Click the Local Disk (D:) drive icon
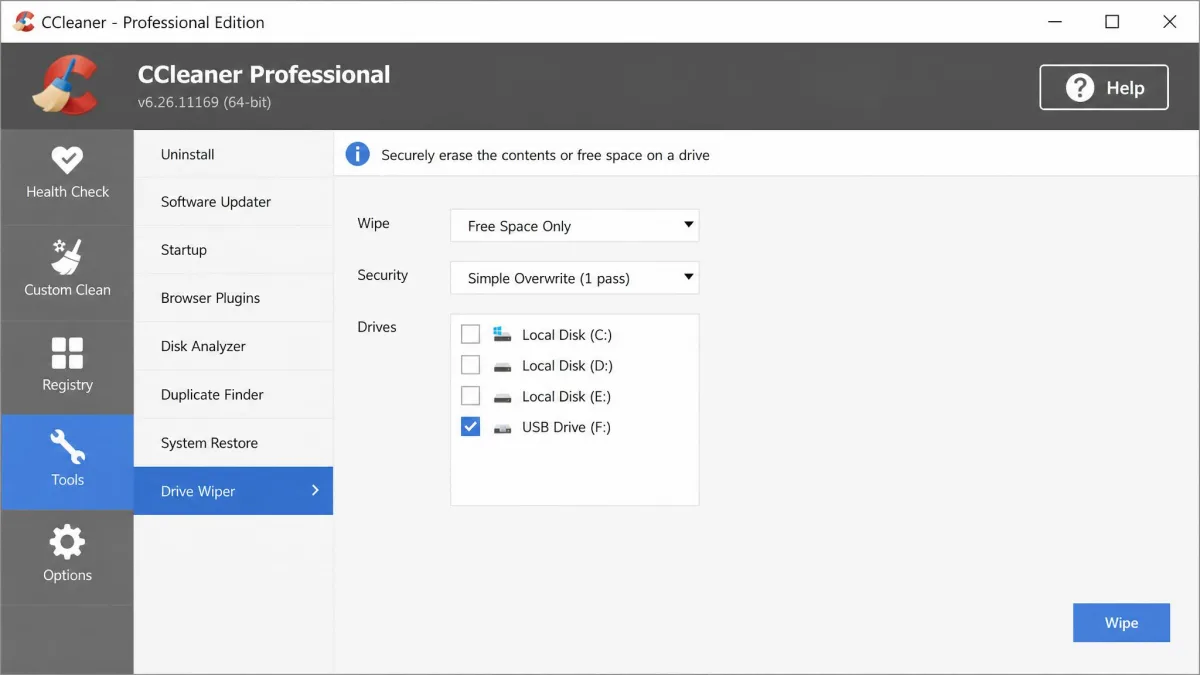This screenshot has height=675, width=1200. (x=502, y=366)
